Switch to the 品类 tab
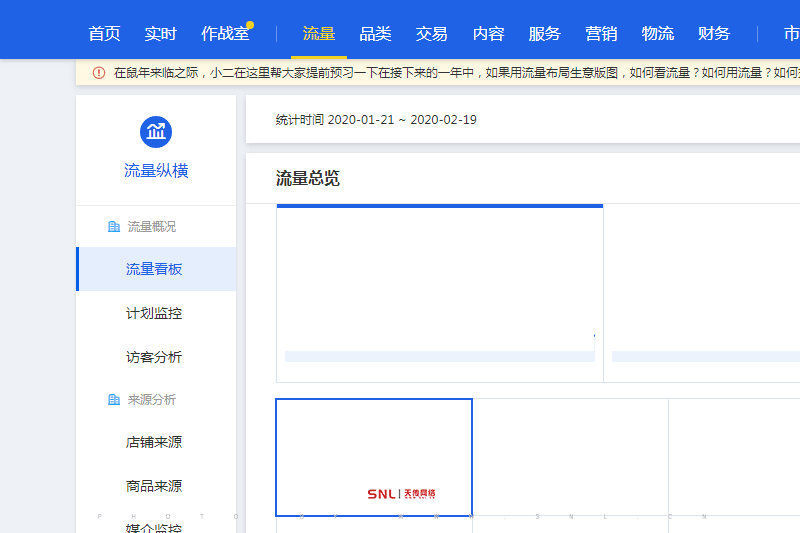 375,34
